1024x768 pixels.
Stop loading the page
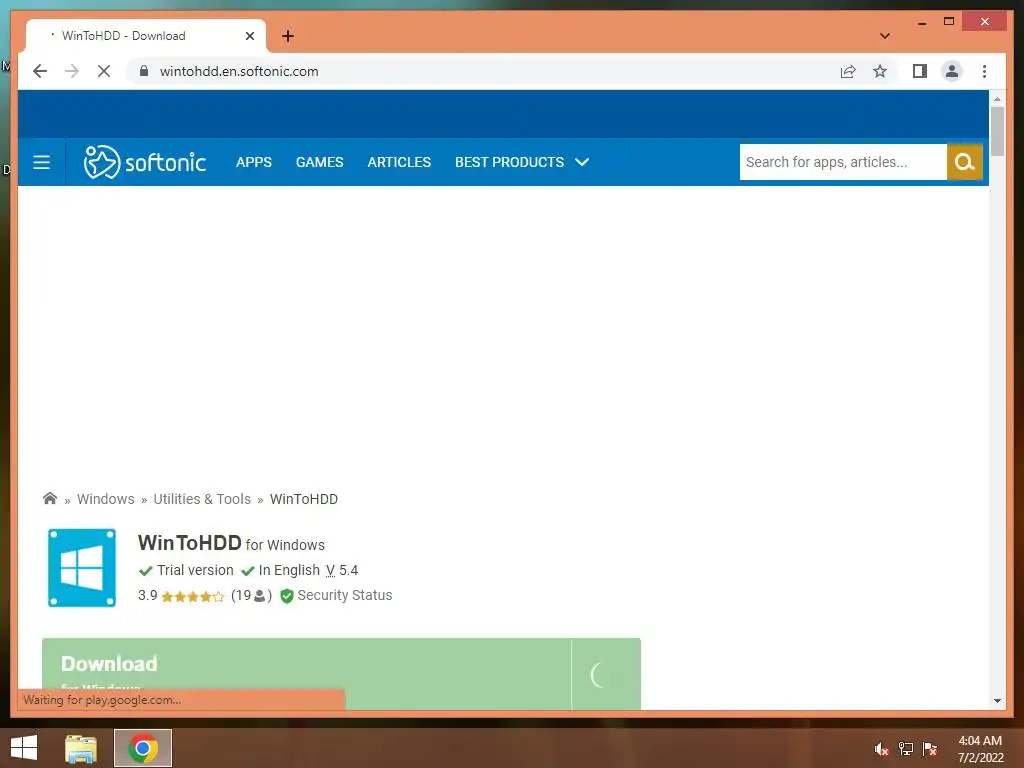[x=104, y=71]
